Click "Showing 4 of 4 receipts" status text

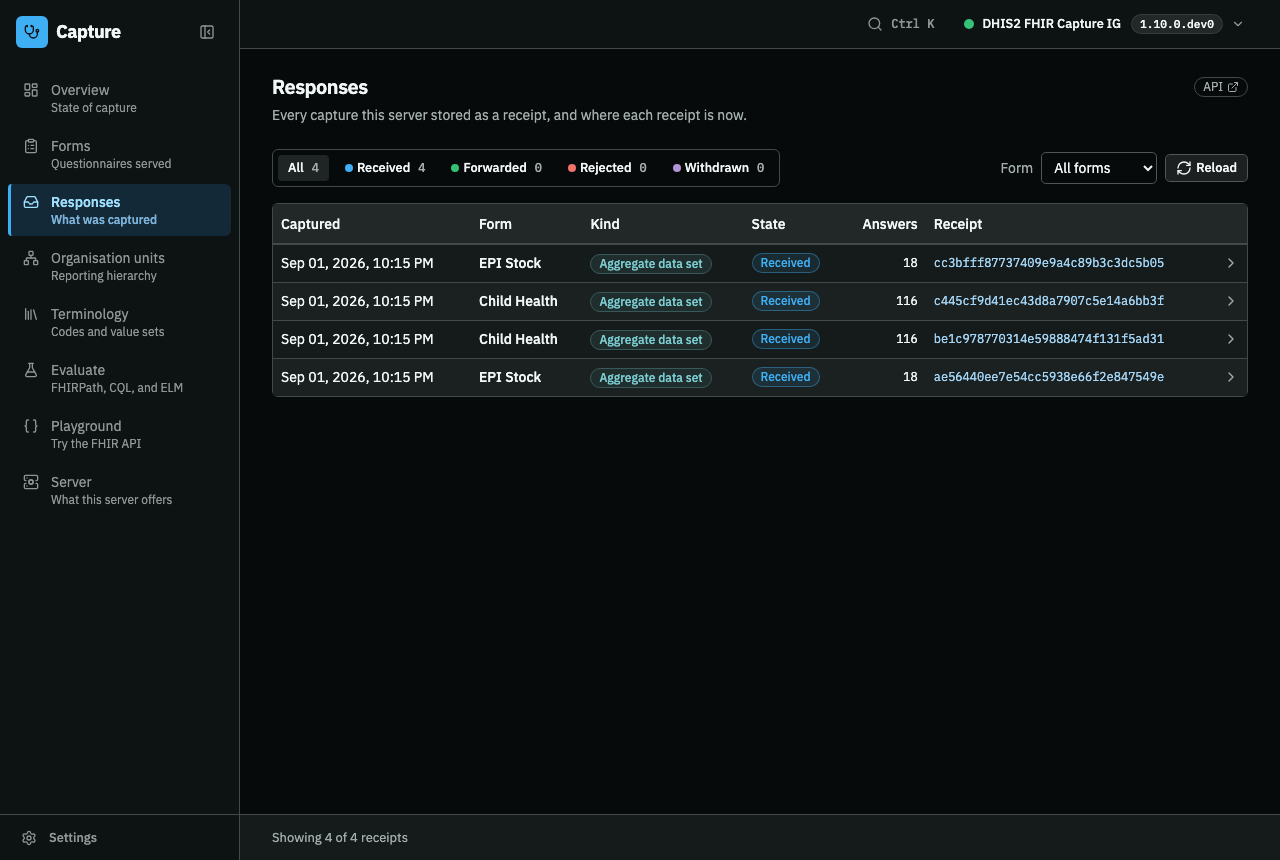point(340,838)
